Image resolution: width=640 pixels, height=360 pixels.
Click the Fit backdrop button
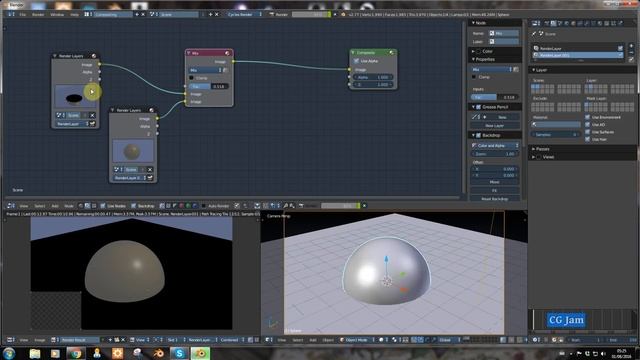(495, 191)
